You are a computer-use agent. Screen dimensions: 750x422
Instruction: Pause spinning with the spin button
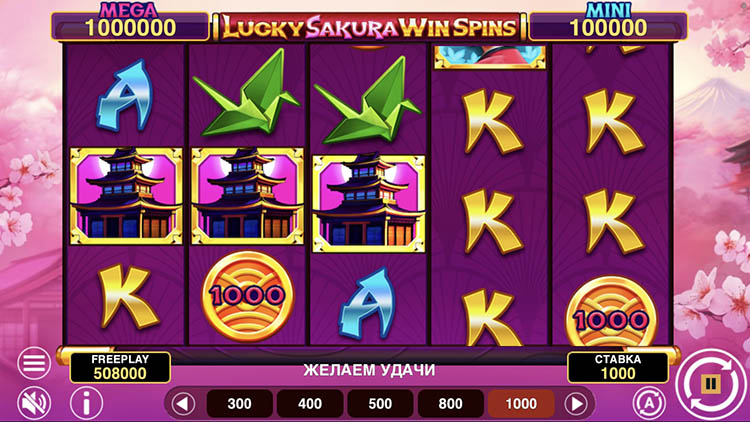[x=711, y=384]
